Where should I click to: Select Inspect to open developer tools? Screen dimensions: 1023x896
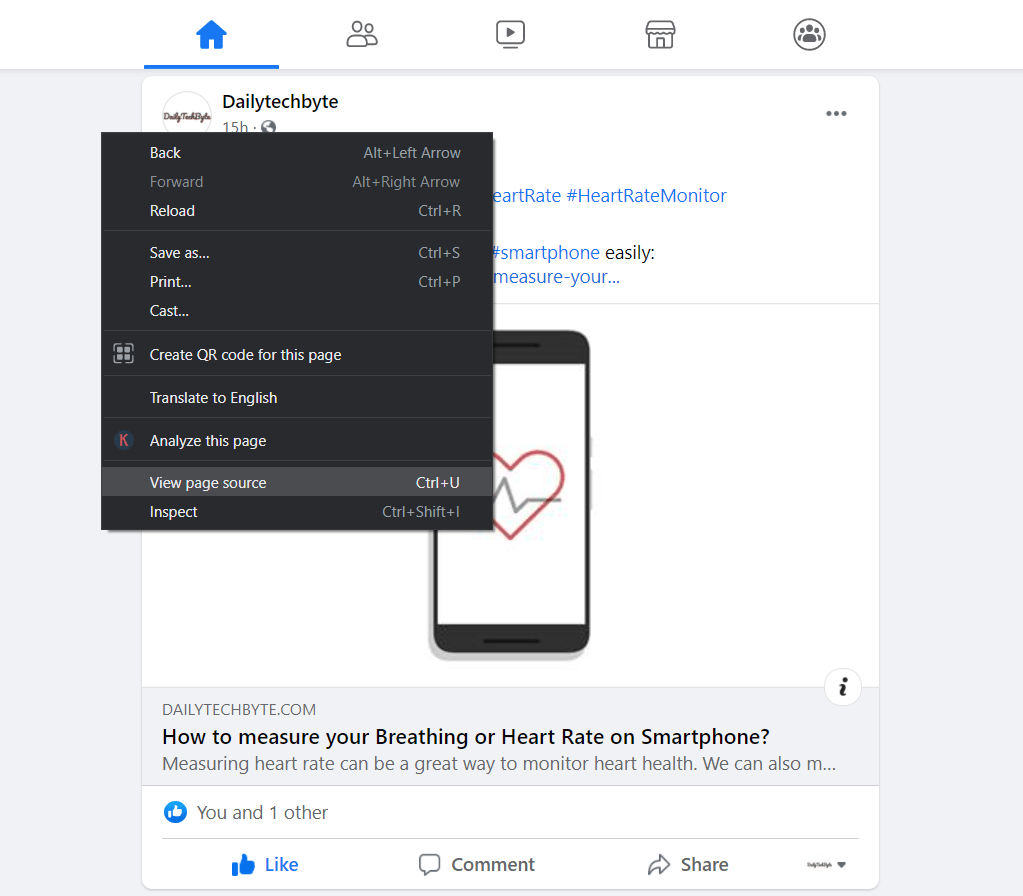click(173, 511)
